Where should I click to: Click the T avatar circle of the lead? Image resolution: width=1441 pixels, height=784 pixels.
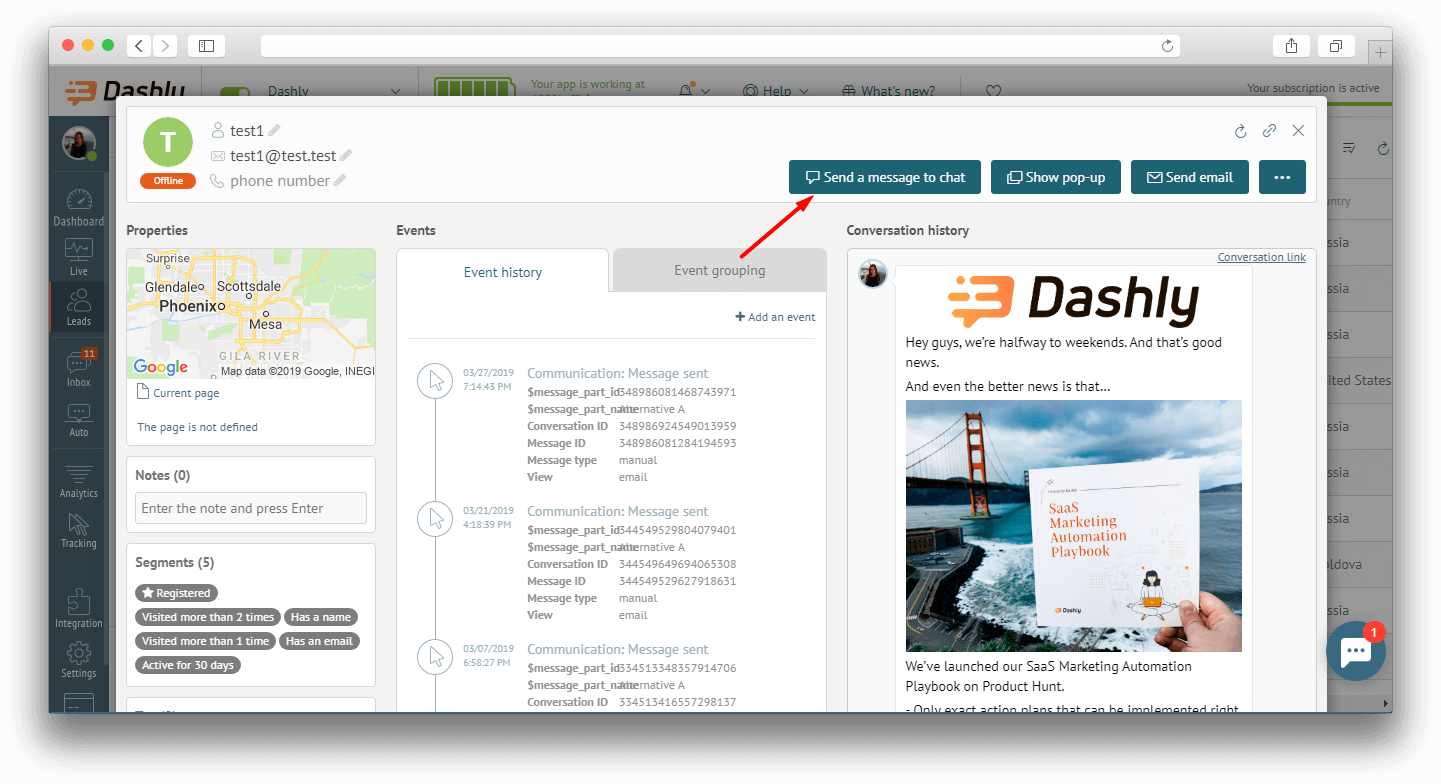pos(168,142)
